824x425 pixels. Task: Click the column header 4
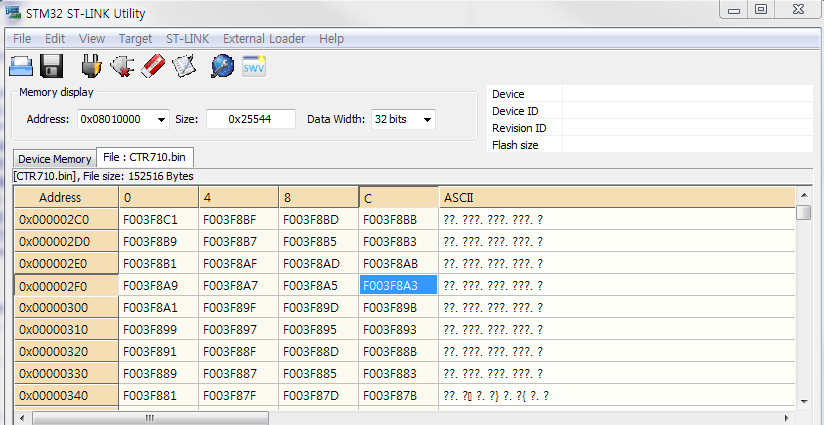[x=239, y=197]
